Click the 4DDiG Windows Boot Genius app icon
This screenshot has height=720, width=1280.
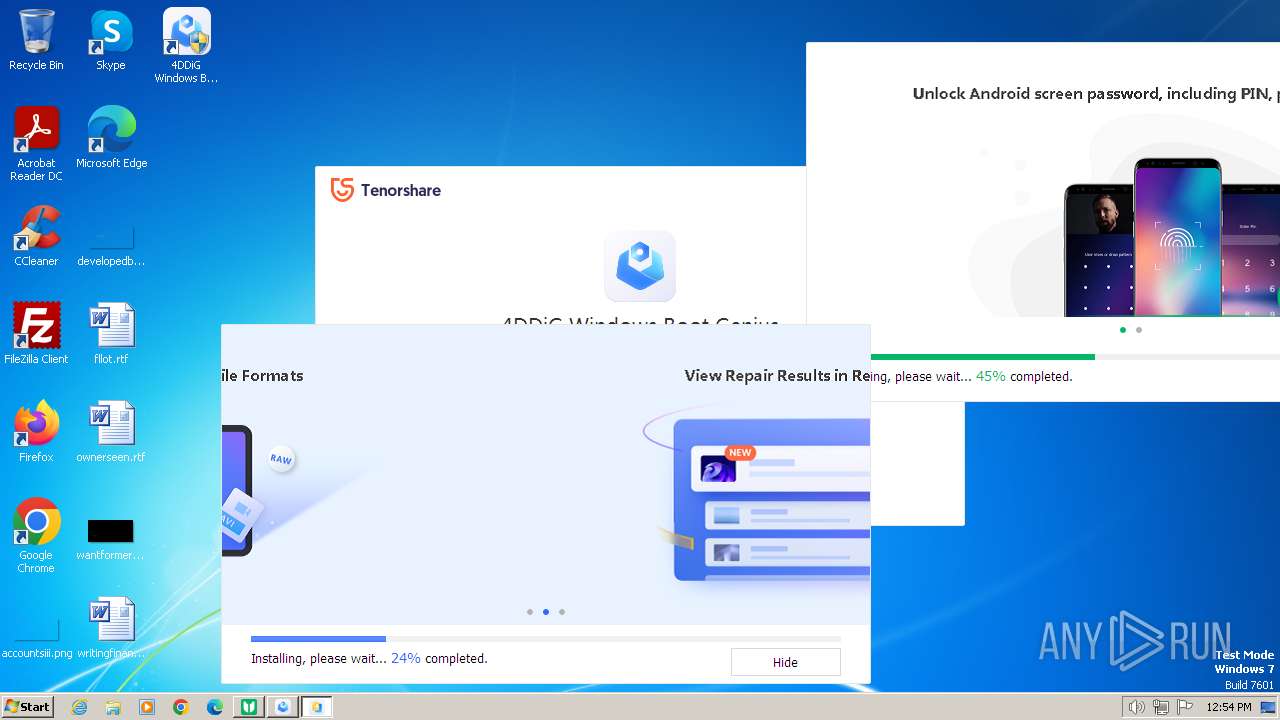pyautogui.click(x=640, y=266)
